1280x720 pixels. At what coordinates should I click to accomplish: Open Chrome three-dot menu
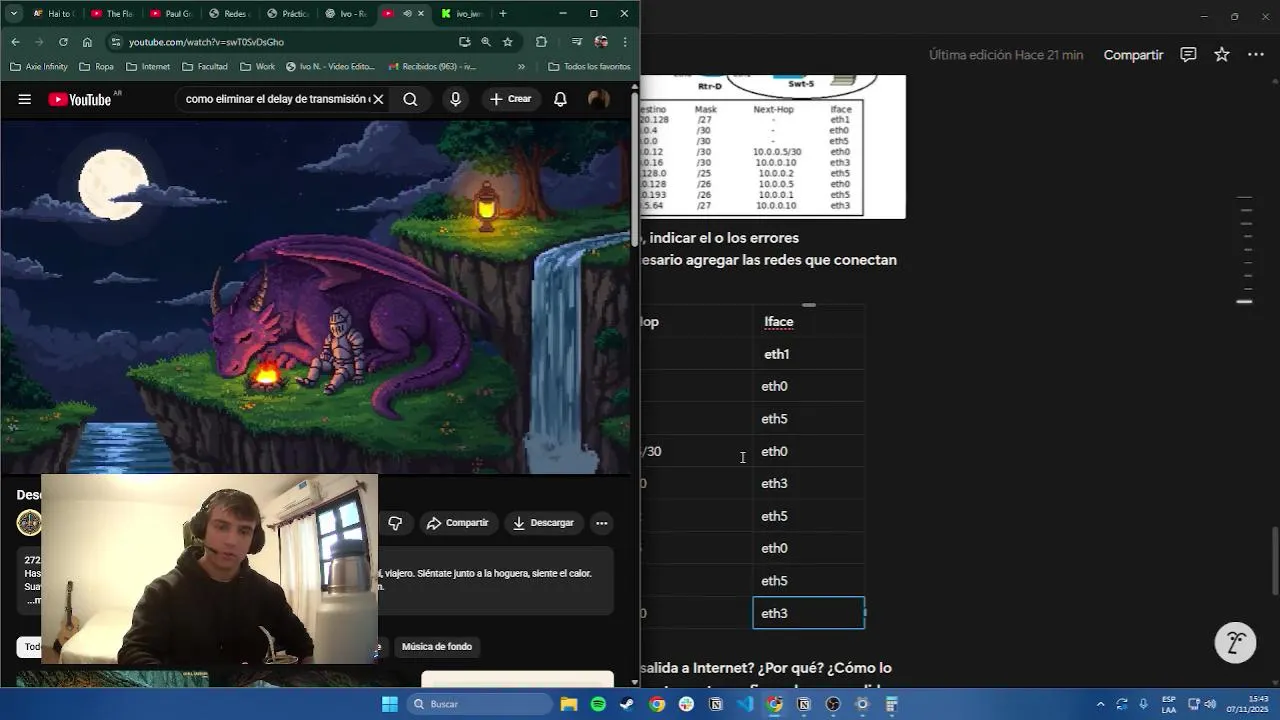click(625, 42)
